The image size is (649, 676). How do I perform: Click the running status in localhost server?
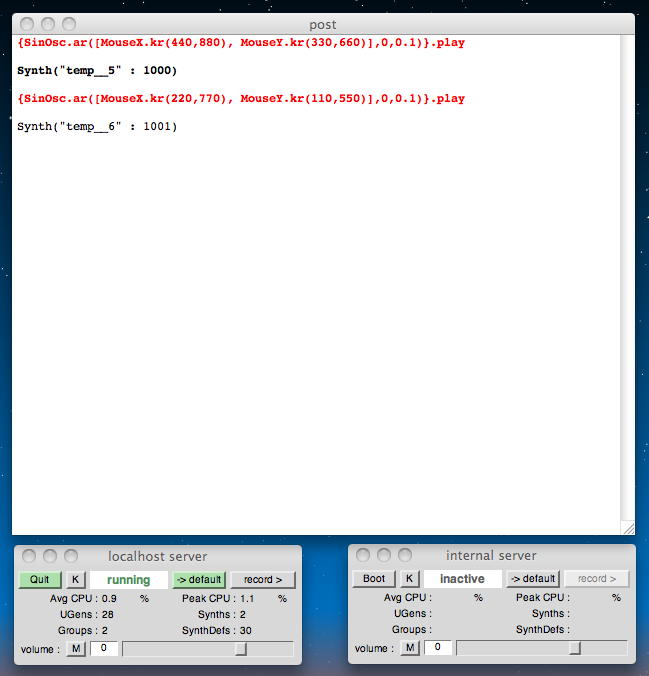[129, 580]
